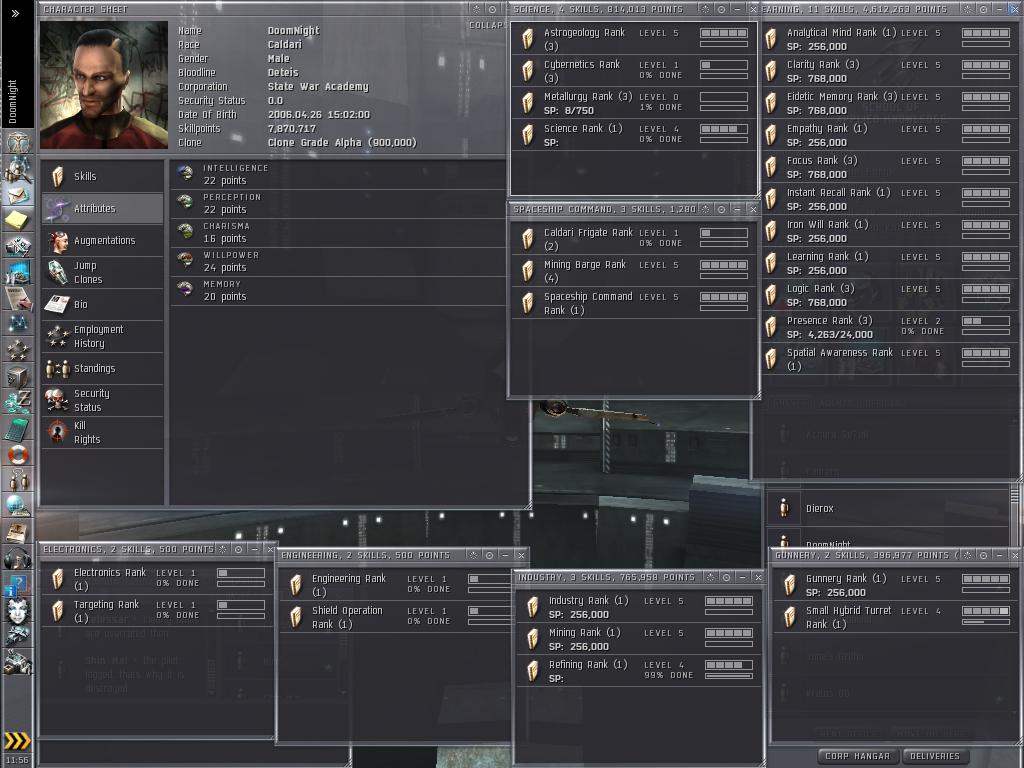Click the Dierox pilot icon

pyautogui.click(x=784, y=508)
